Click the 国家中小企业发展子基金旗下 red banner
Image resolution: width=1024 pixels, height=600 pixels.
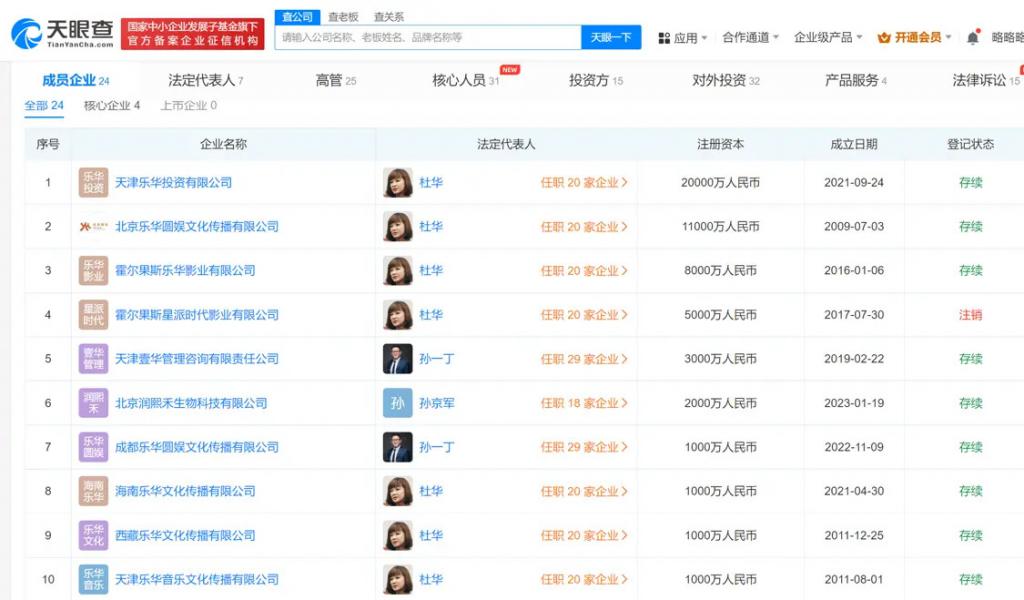pyautogui.click(x=193, y=34)
